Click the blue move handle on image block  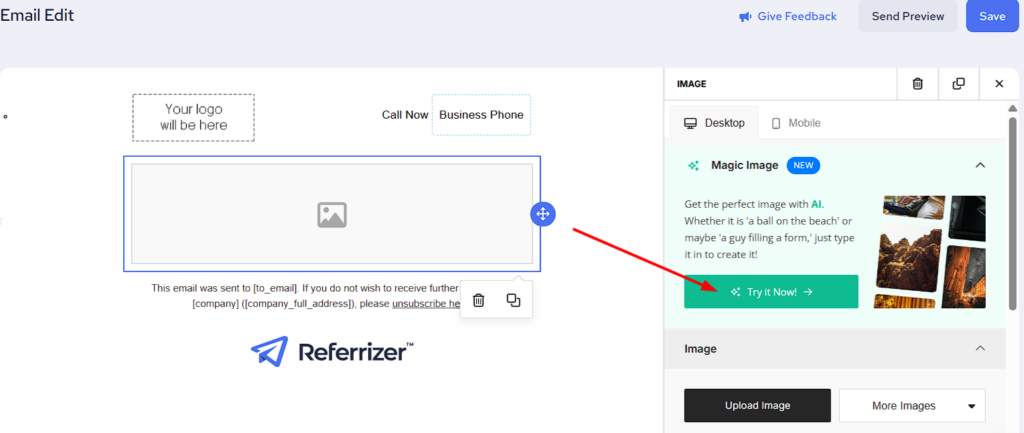pyautogui.click(x=542, y=214)
